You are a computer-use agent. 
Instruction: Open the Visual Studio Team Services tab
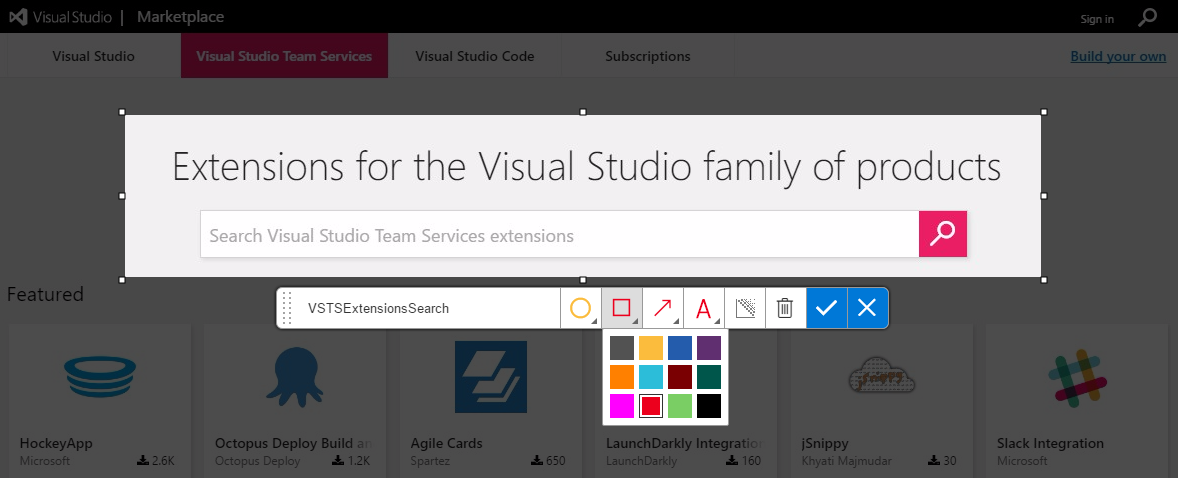(284, 56)
